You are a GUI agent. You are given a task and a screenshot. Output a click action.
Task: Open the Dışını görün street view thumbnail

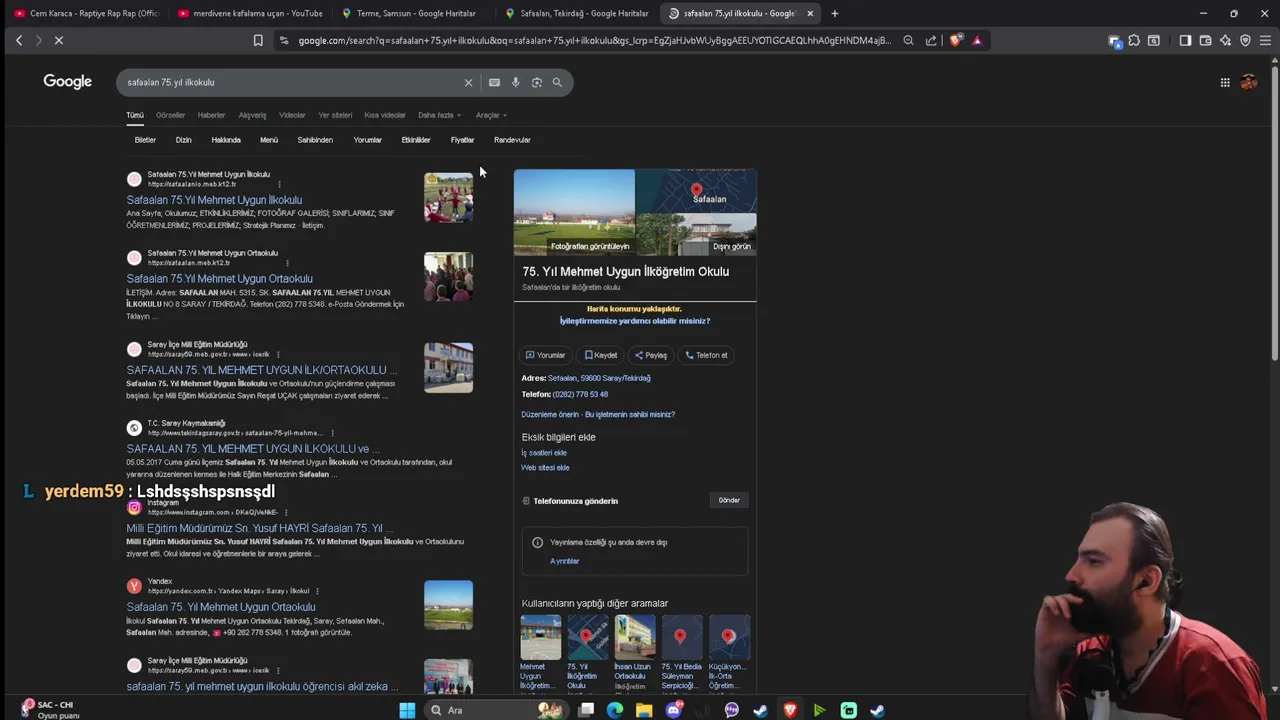point(696,234)
